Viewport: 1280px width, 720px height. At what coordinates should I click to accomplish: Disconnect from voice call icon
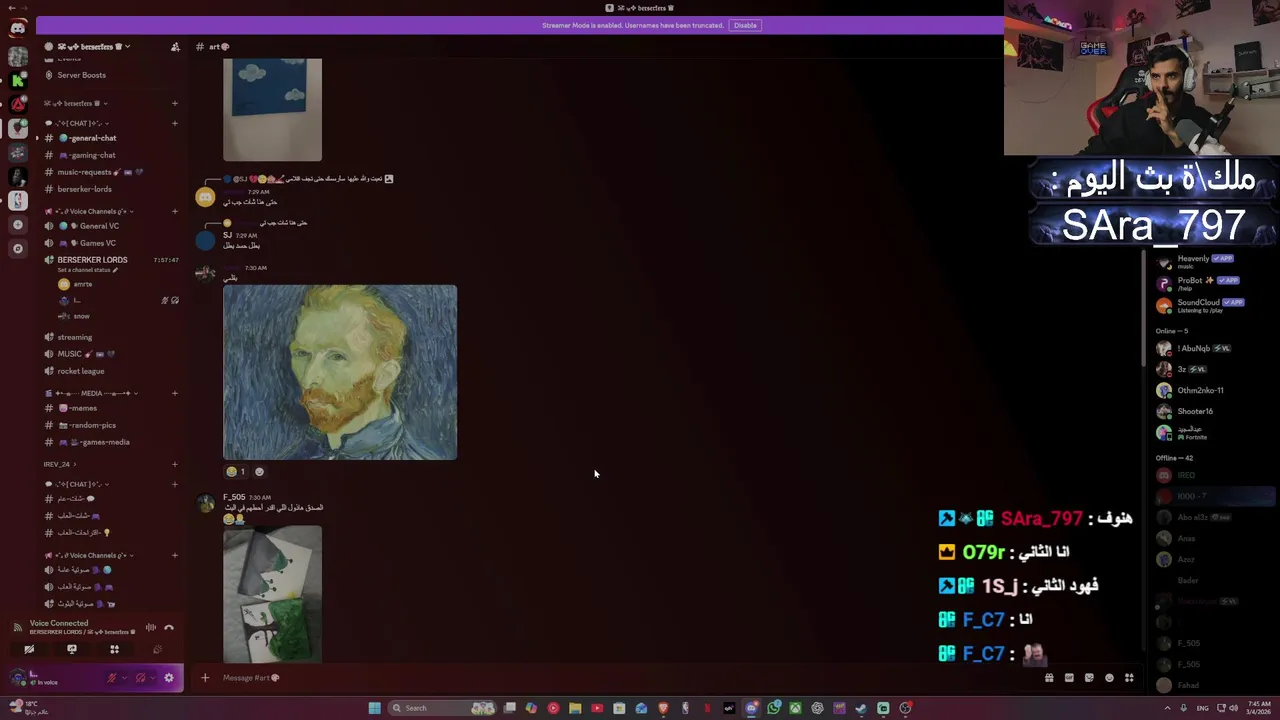pos(169,628)
